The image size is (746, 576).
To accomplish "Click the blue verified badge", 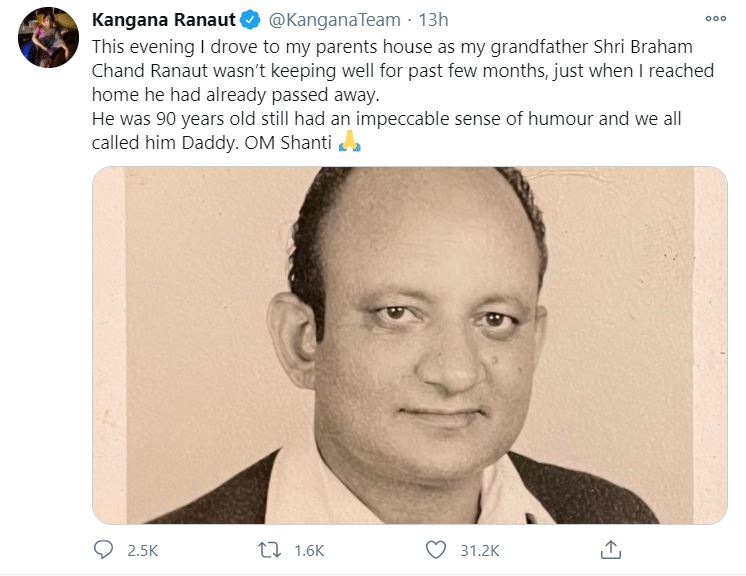I will [250, 20].
